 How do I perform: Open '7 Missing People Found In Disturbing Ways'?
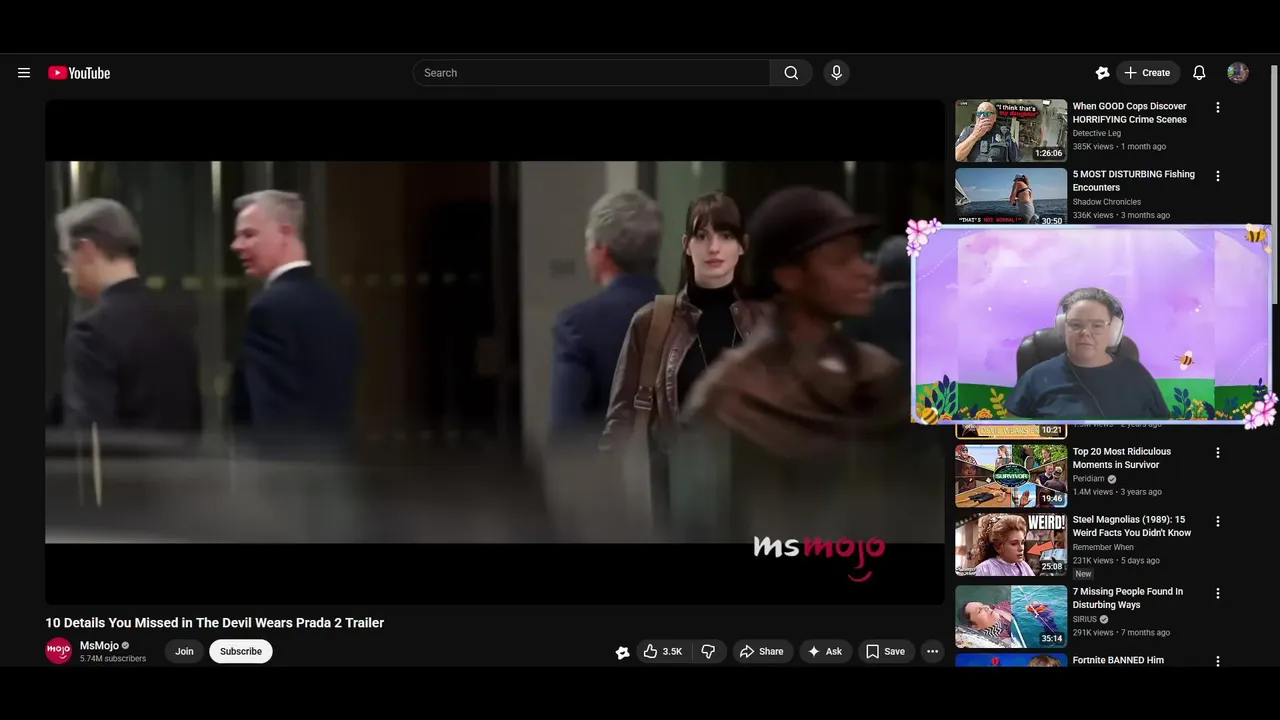click(1128, 598)
